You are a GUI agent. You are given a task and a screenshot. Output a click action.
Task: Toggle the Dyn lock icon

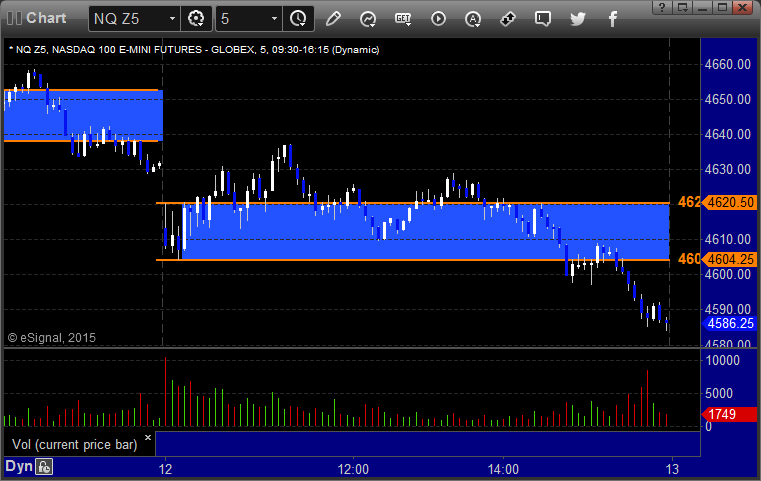click(x=44, y=467)
